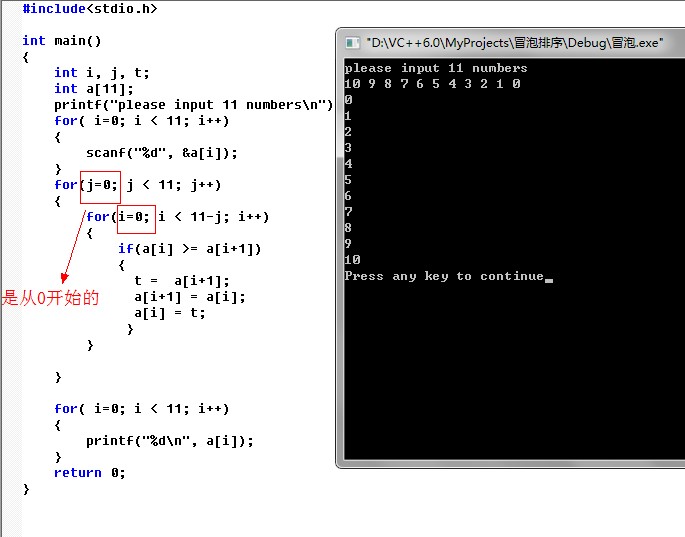
Task: Click the 'a[i] = t;' statement
Action: [170, 313]
